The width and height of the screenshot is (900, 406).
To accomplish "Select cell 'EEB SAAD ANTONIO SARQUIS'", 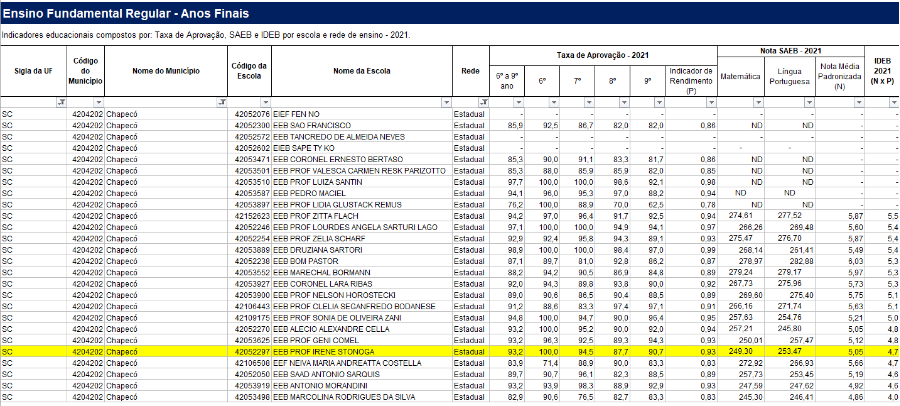I will (362, 374).
